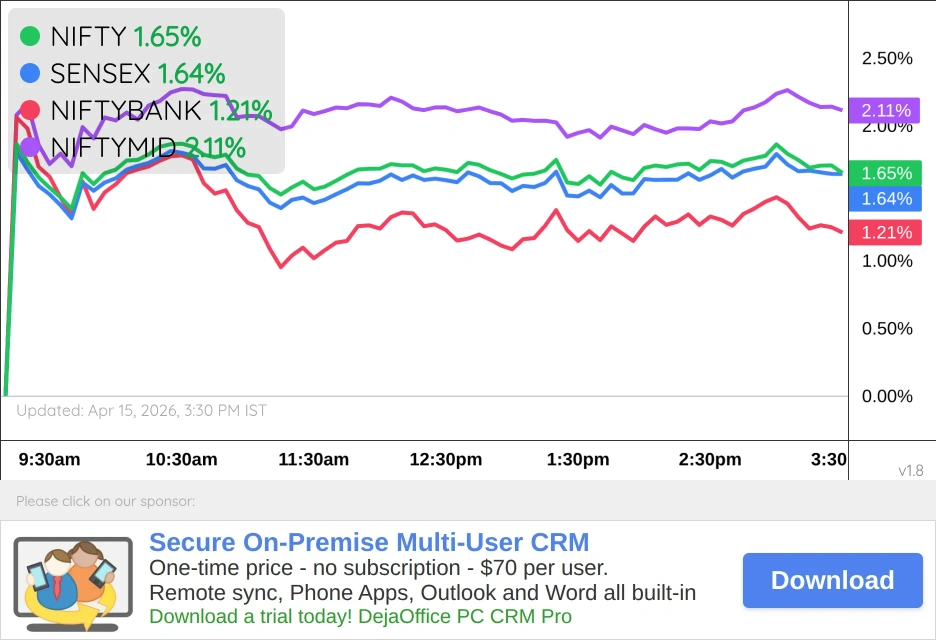Screen dimensions: 936x640
Task: Click the purple 2.11% value tag
Action: (886, 110)
